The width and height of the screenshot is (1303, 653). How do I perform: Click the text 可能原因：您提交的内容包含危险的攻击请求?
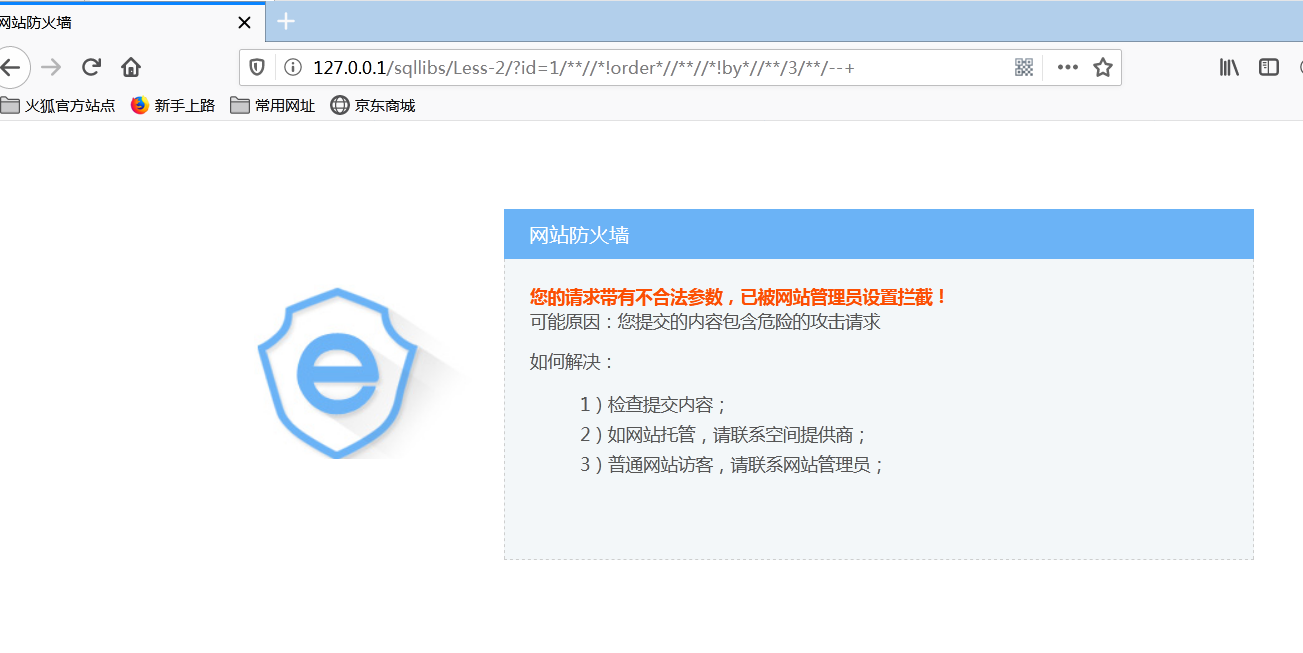pos(705,322)
